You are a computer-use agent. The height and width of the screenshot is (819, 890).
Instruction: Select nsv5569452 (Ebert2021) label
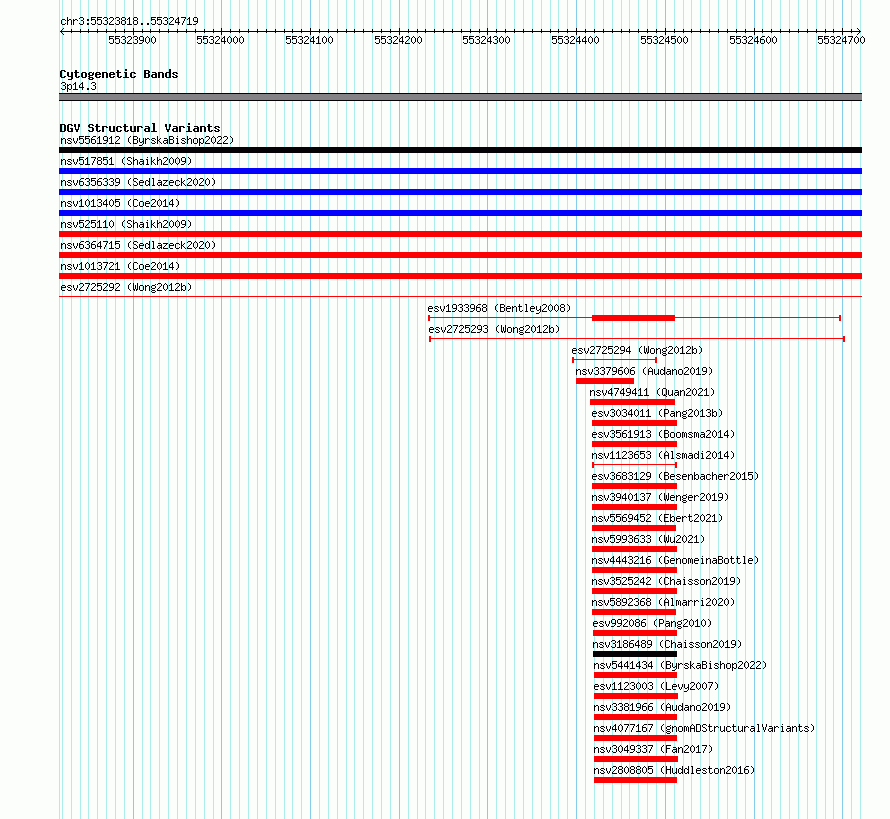pos(657,518)
